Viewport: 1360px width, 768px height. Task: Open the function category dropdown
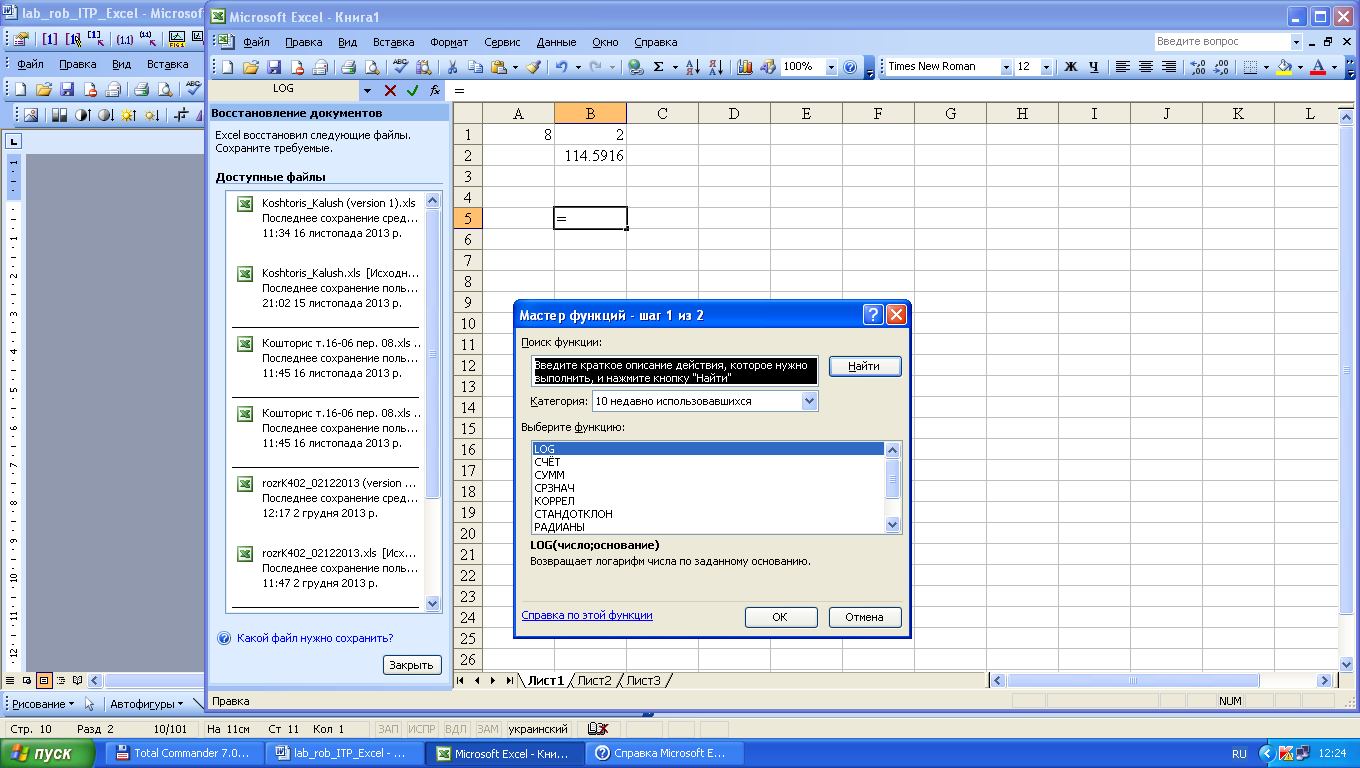click(809, 401)
